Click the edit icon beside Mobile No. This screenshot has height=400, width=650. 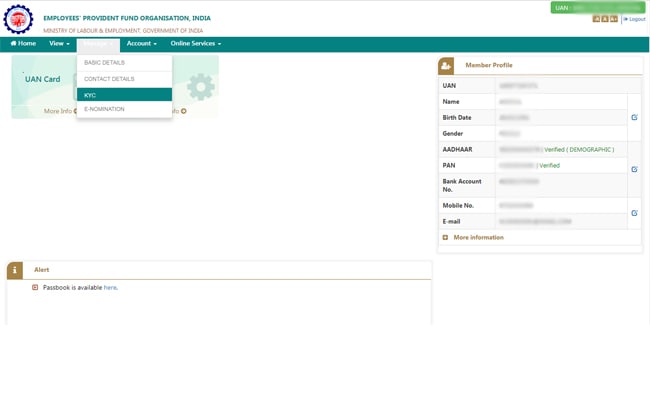[634, 213]
